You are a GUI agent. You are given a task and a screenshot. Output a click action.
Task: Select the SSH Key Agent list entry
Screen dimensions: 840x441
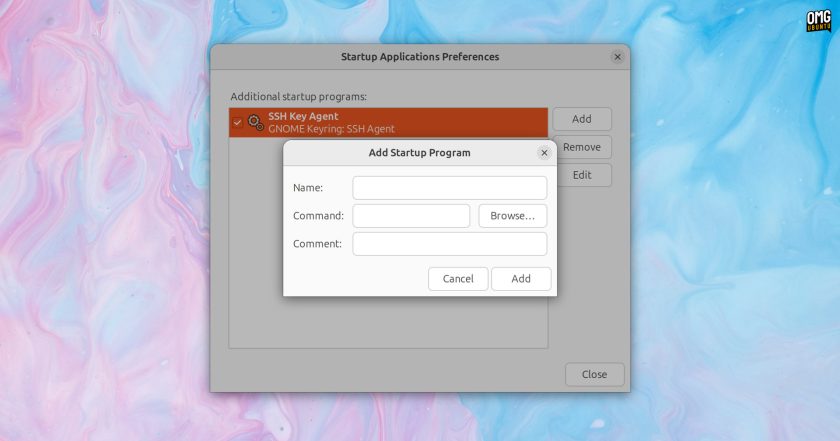click(388, 123)
